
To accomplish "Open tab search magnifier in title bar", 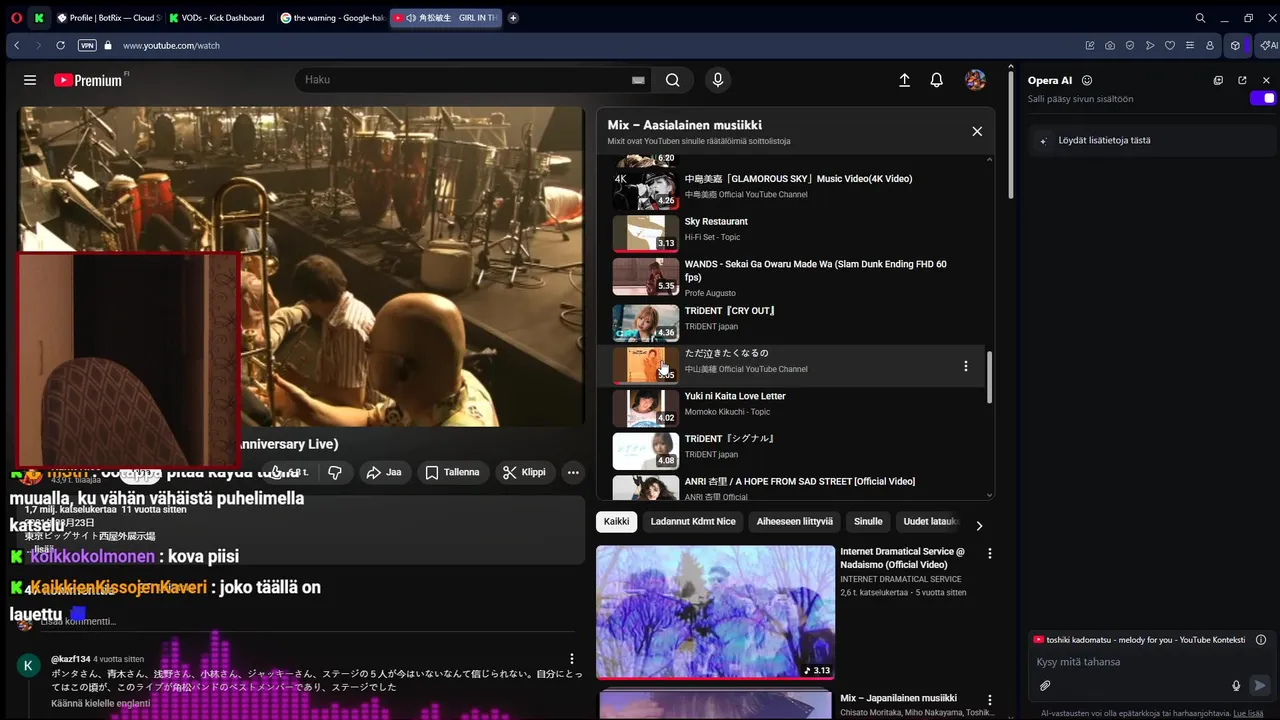I will 1200,18.
